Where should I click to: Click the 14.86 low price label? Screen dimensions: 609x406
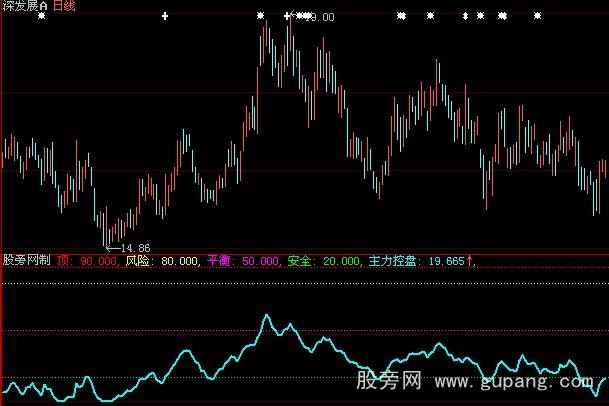pos(135,248)
